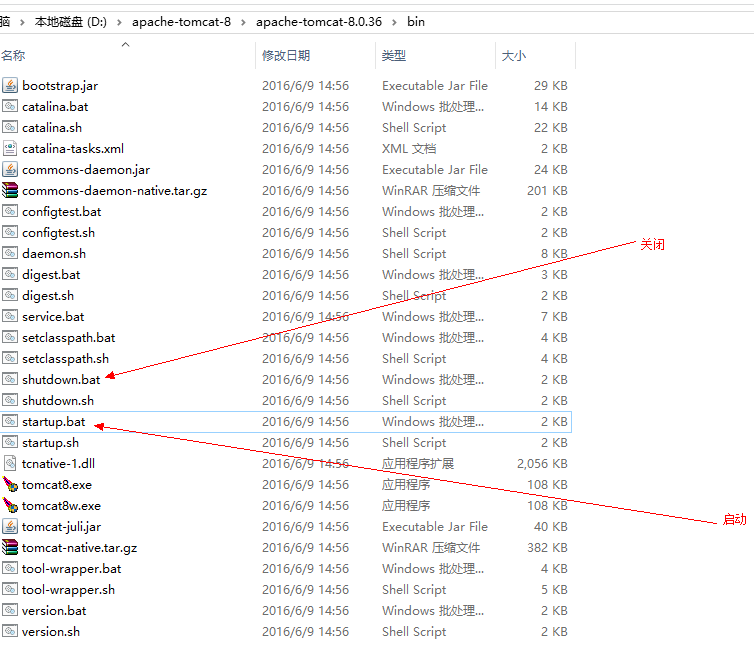The height and width of the screenshot is (648, 754).
Task: Click the catalina.sh file icon
Action: coord(10,127)
